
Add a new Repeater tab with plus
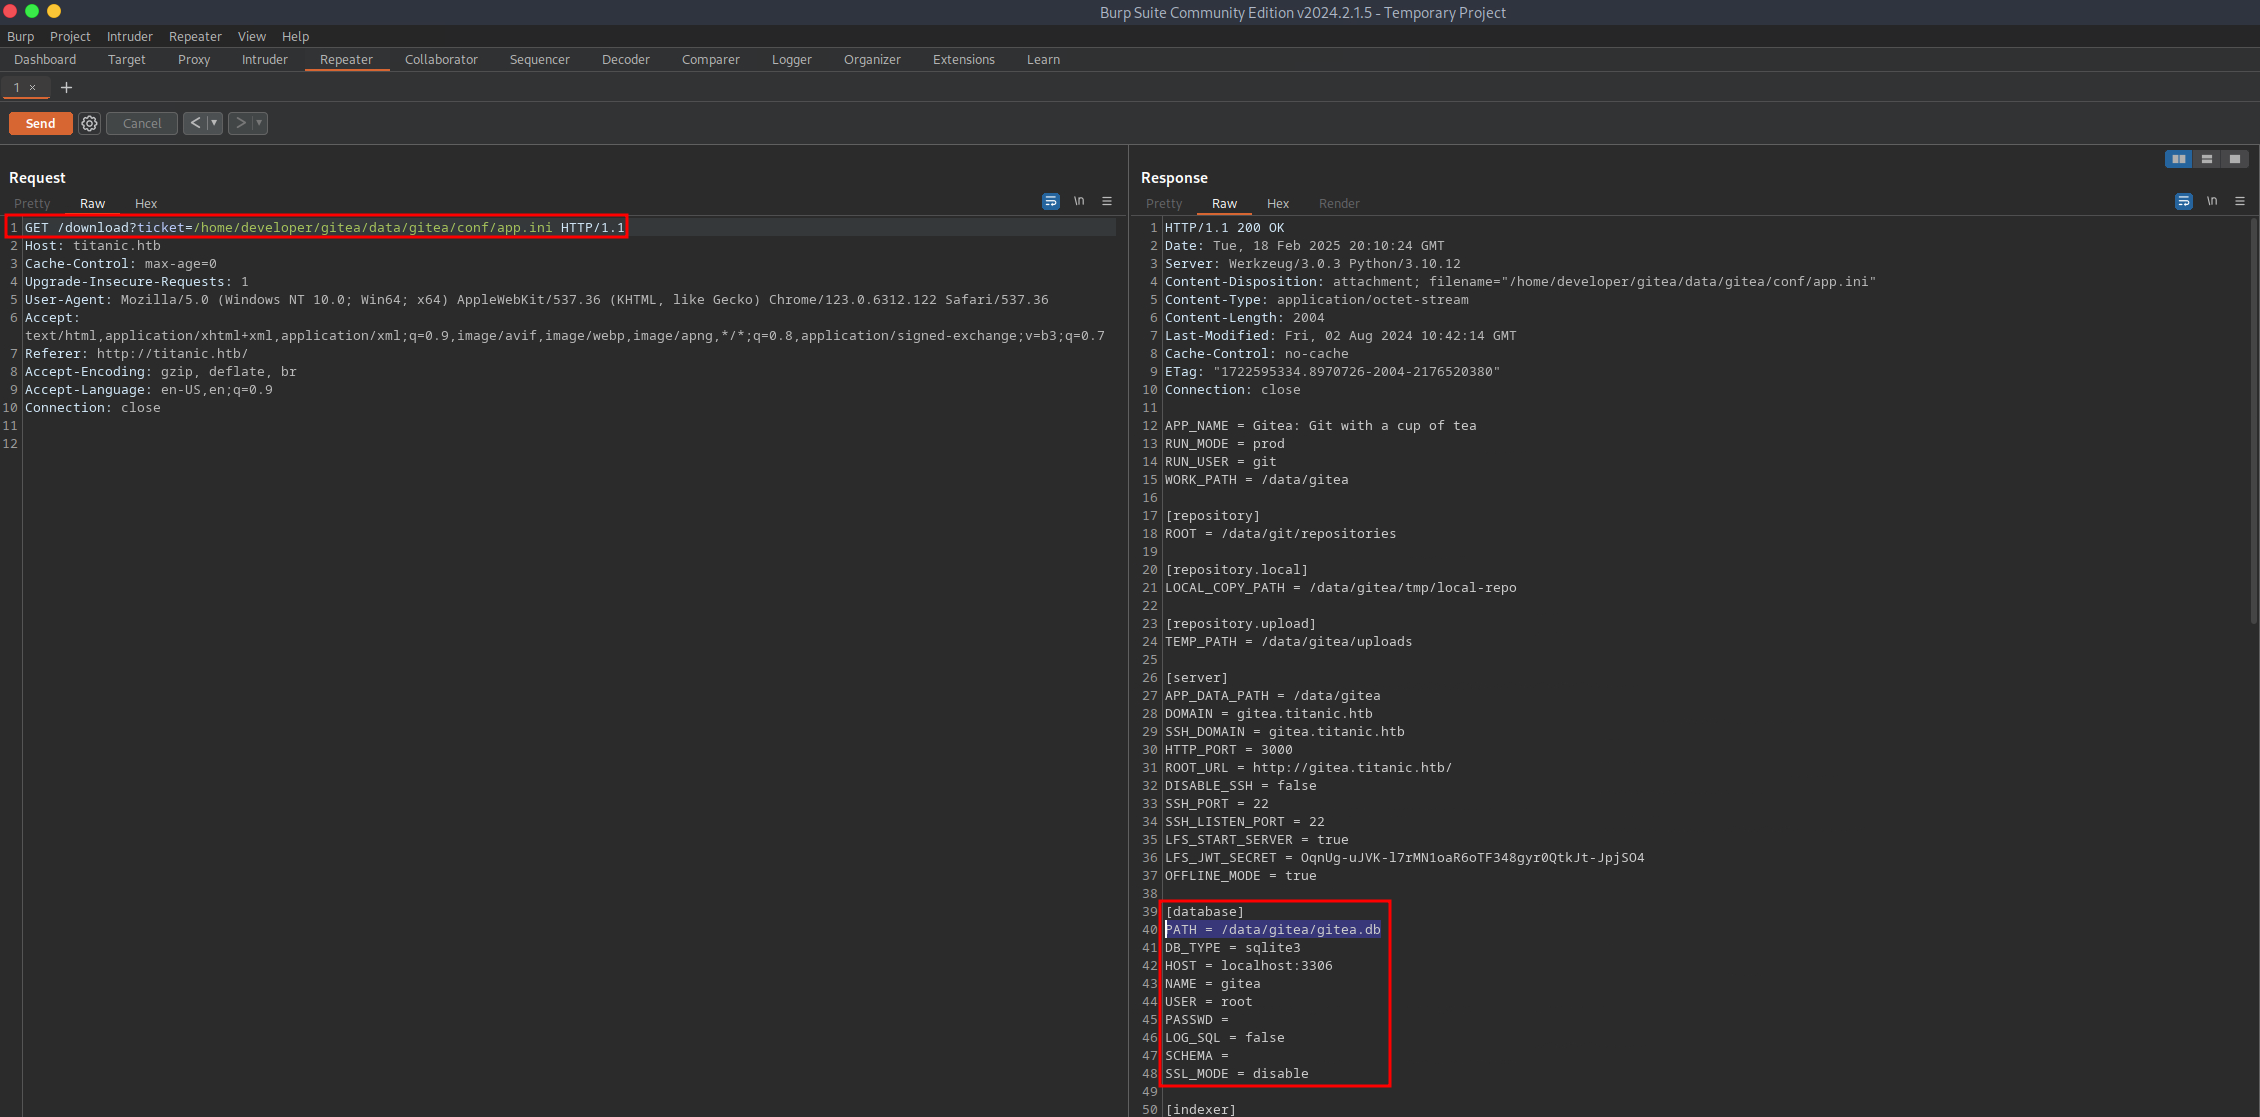(66, 88)
